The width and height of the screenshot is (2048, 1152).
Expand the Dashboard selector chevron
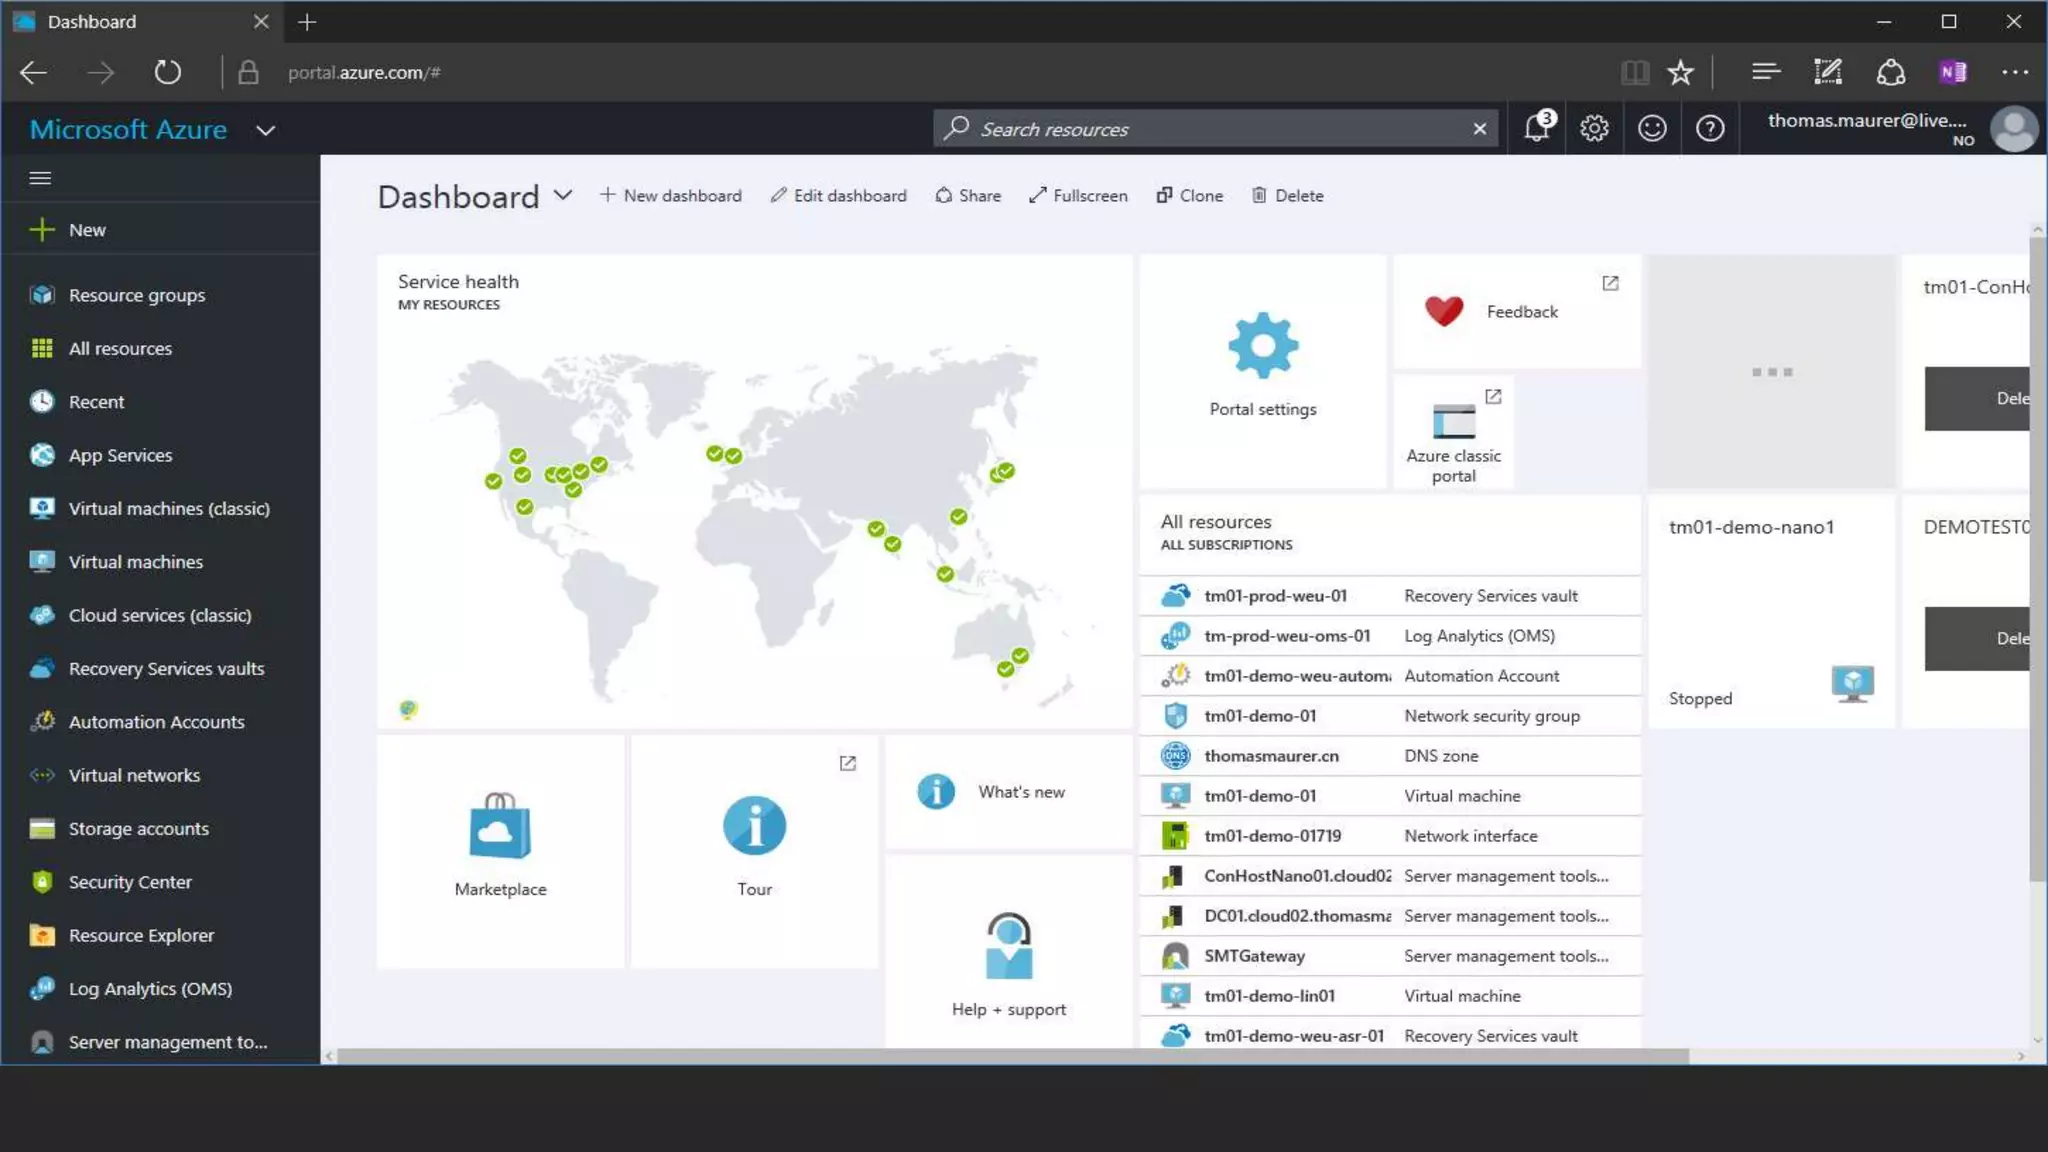point(563,195)
